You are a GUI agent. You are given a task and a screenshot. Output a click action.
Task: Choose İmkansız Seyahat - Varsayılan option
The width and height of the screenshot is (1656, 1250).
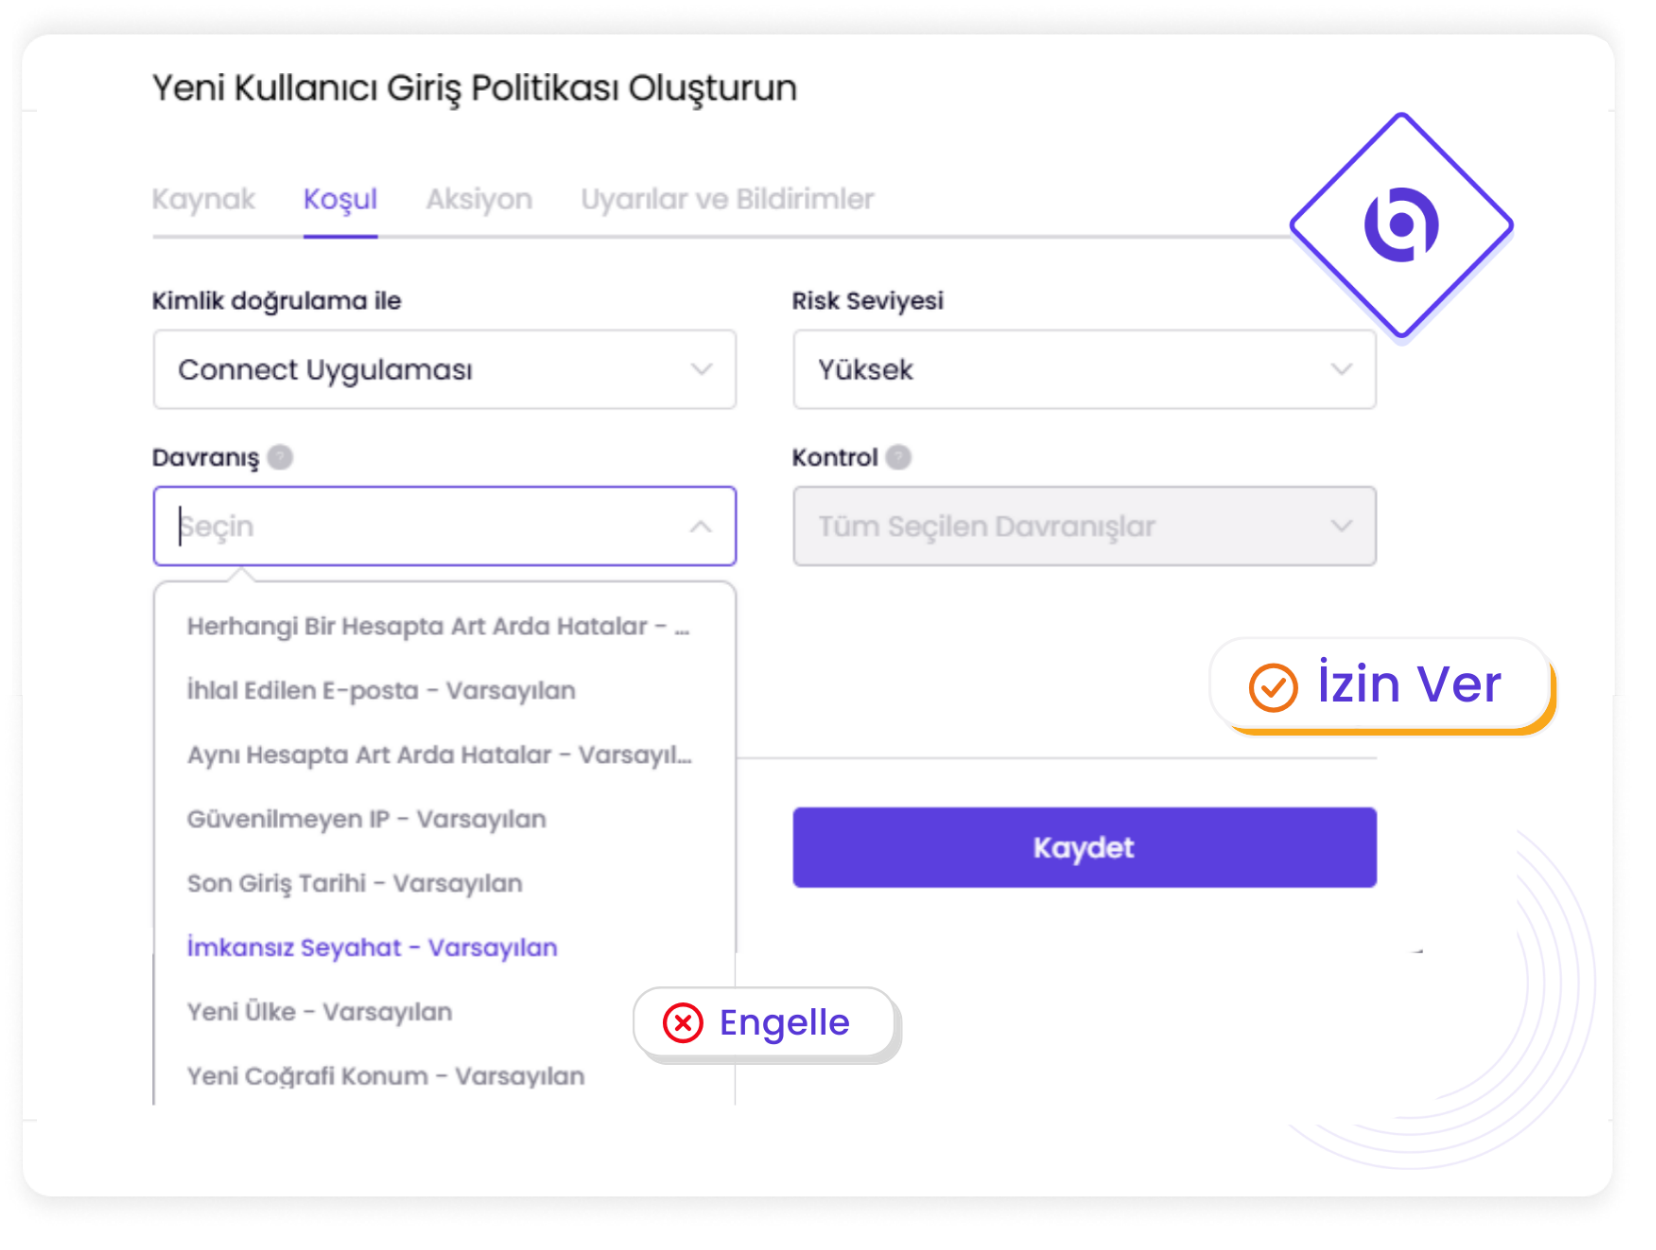(x=372, y=947)
